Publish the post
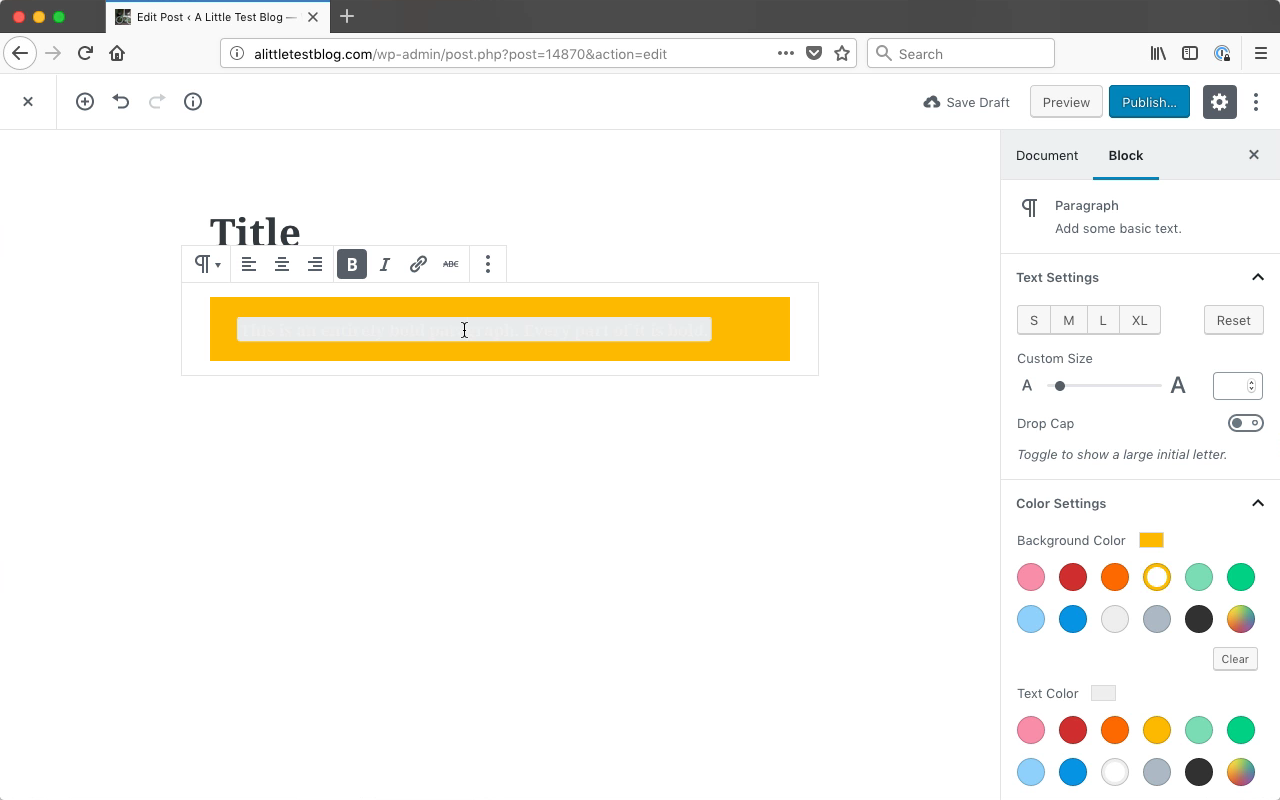 (1149, 101)
